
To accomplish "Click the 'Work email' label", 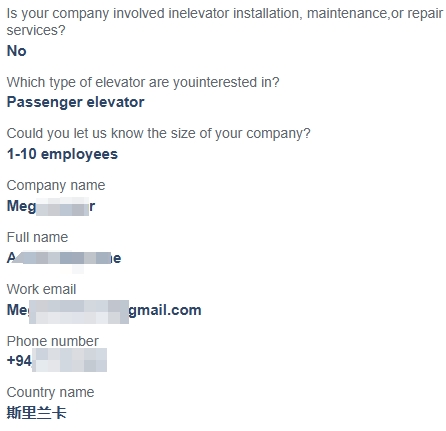I will tap(41, 289).
